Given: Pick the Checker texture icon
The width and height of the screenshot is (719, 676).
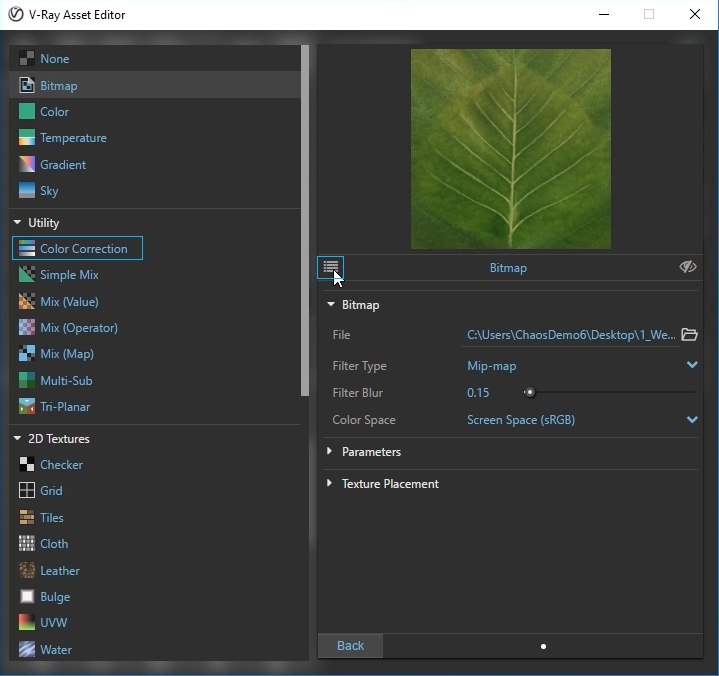Looking at the screenshot, I should [x=27, y=465].
